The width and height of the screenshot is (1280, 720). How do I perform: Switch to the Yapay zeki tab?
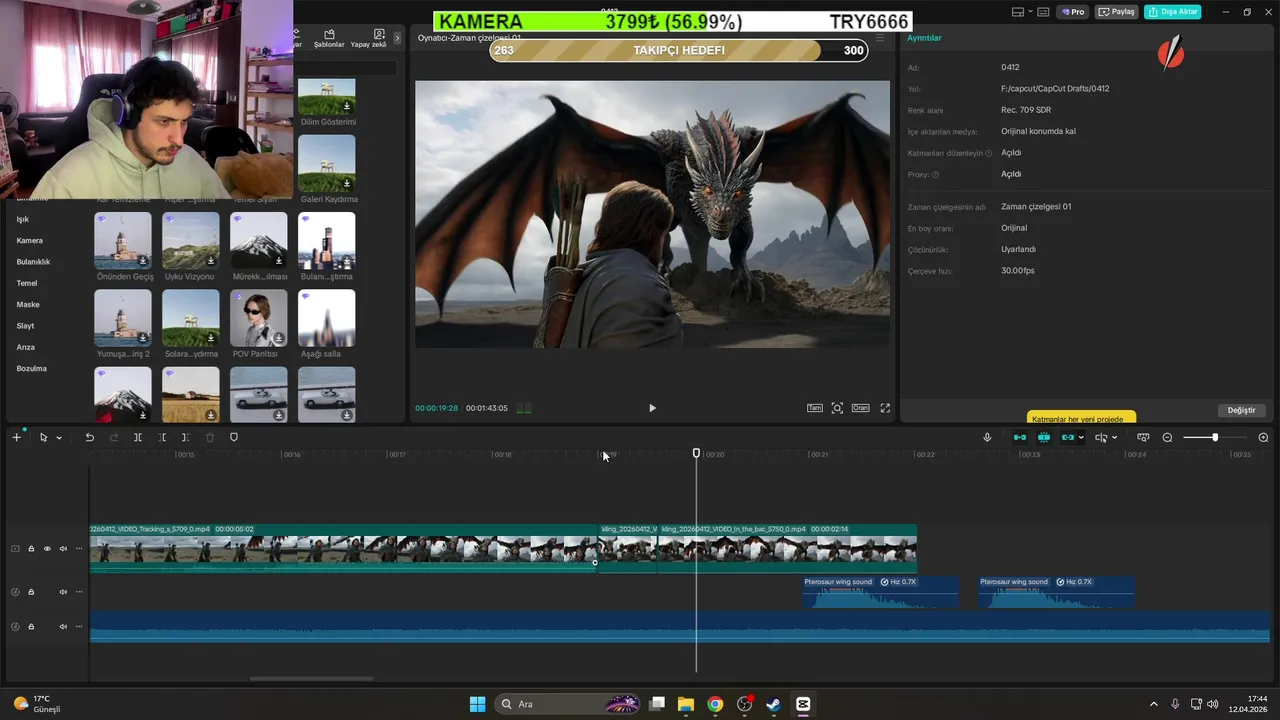click(x=368, y=39)
